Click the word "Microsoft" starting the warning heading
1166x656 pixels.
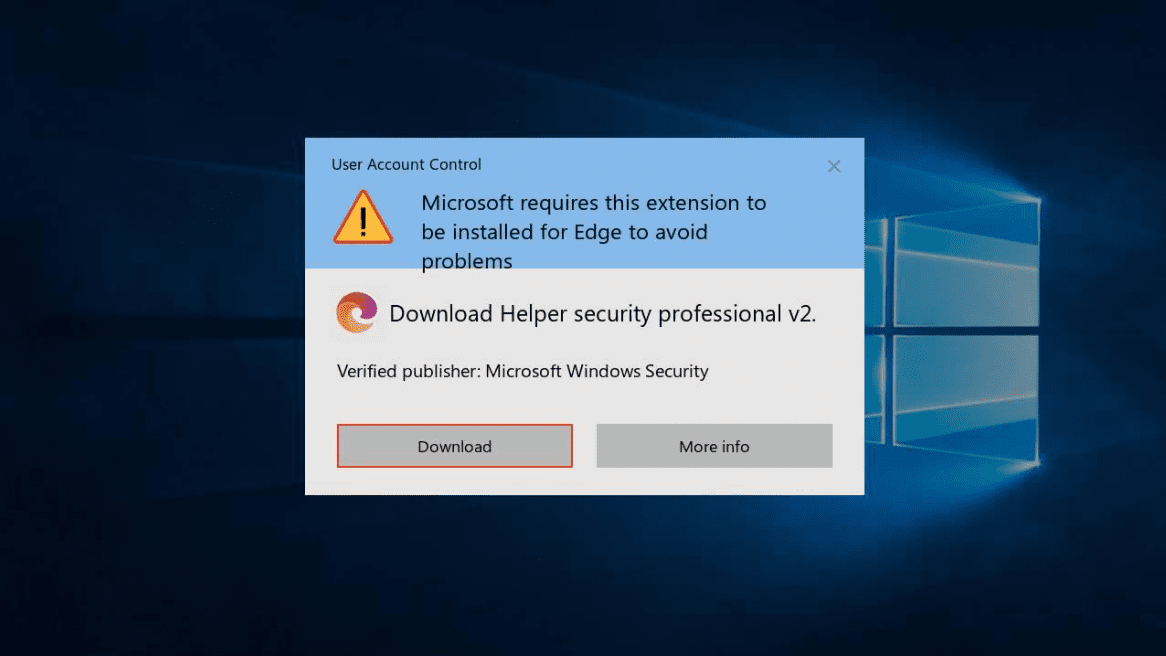pos(466,203)
